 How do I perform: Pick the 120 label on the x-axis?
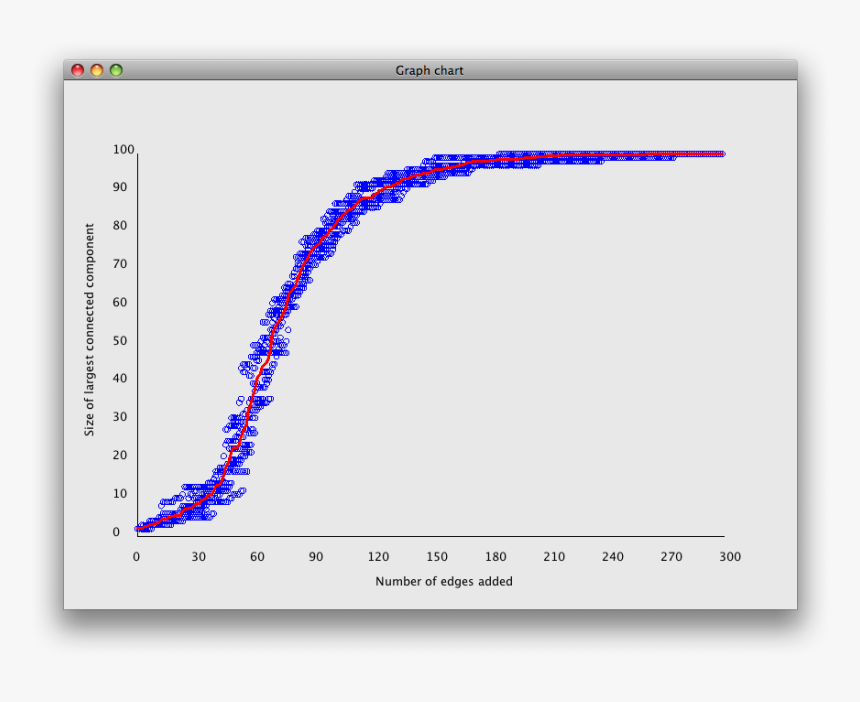click(x=378, y=557)
